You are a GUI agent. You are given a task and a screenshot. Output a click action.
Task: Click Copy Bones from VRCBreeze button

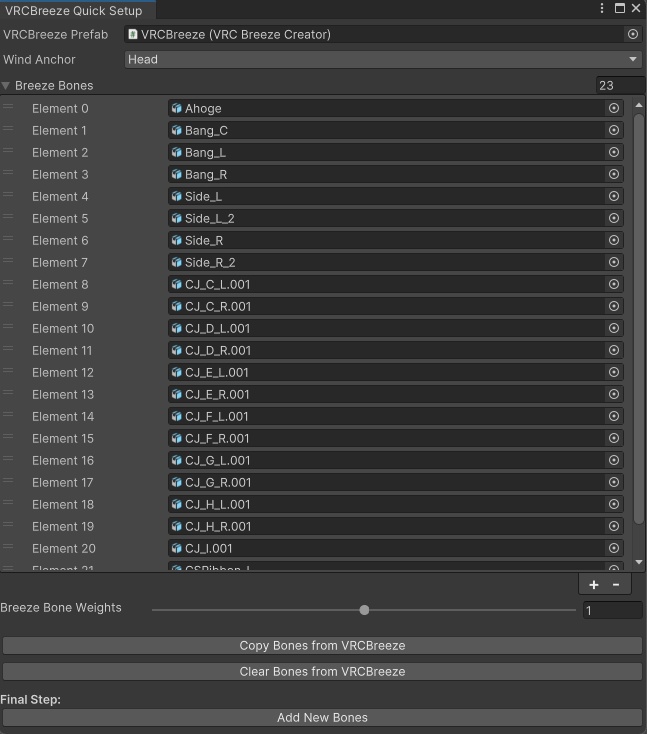(x=322, y=646)
